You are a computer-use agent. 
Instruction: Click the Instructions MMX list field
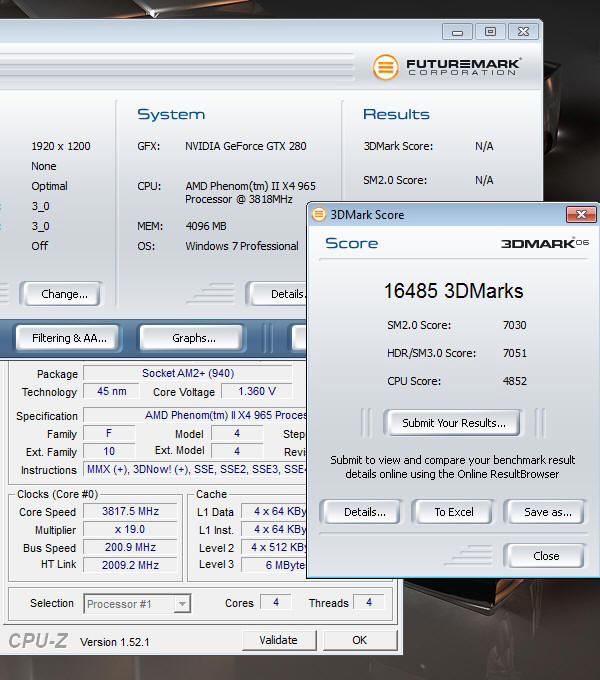click(x=195, y=469)
